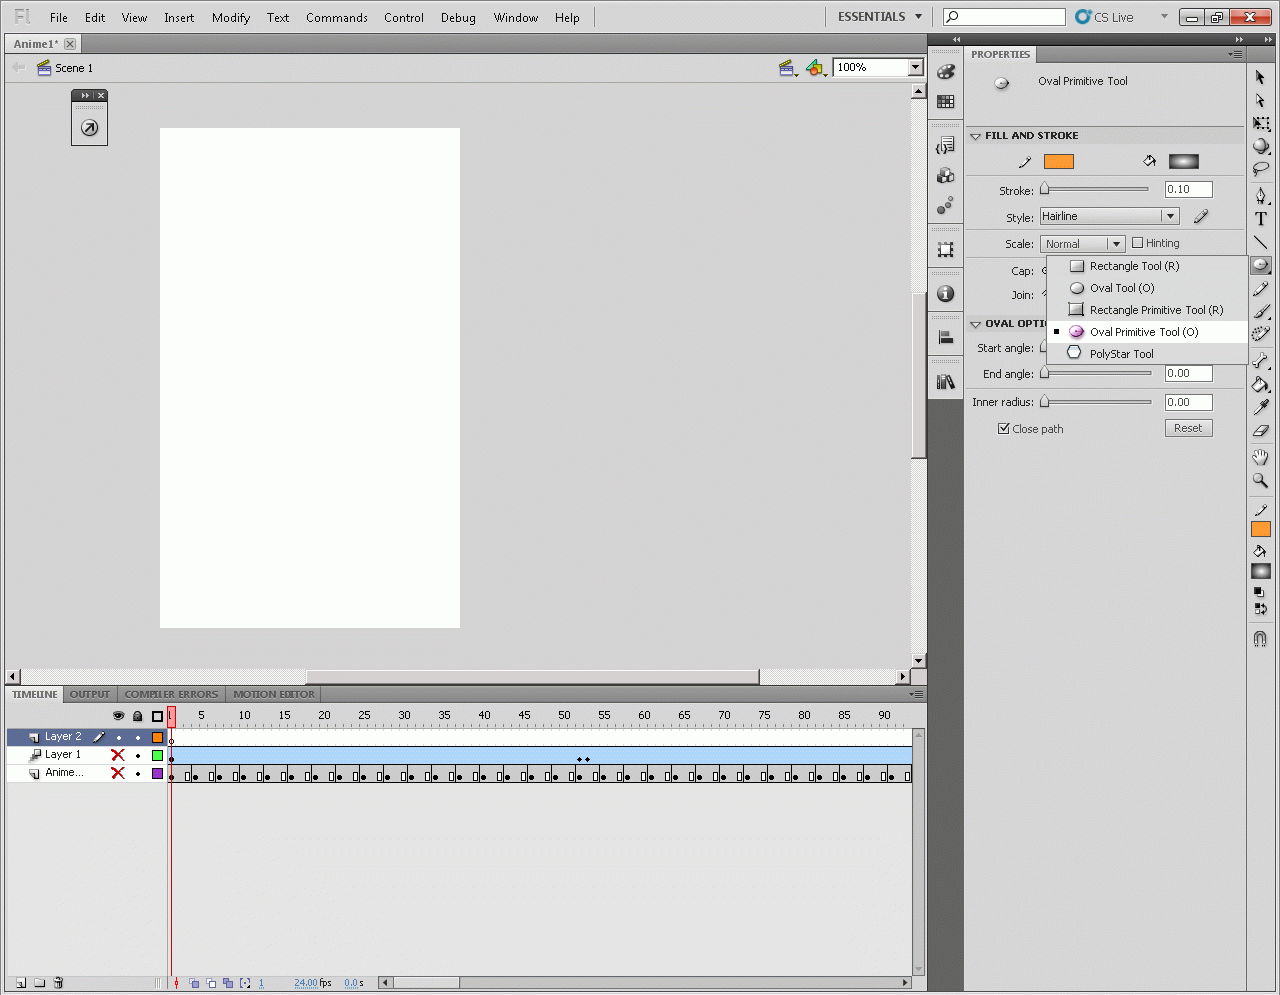Image resolution: width=1280 pixels, height=995 pixels.
Task: Open the ESSENTIALS workspace dropdown
Action: point(880,17)
